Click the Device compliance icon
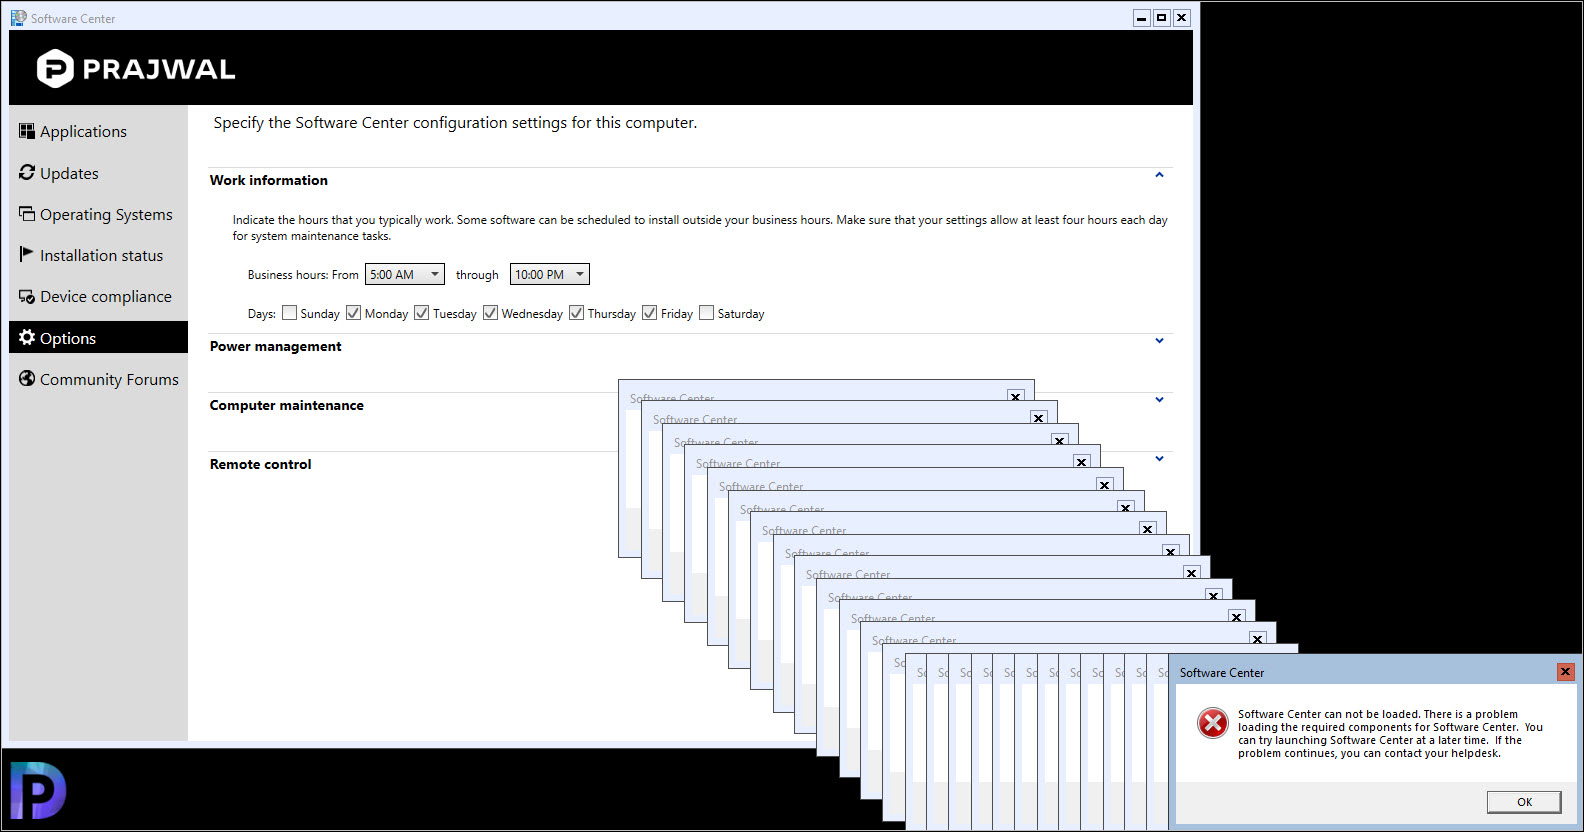The height and width of the screenshot is (832, 1584). (x=27, y=296)
